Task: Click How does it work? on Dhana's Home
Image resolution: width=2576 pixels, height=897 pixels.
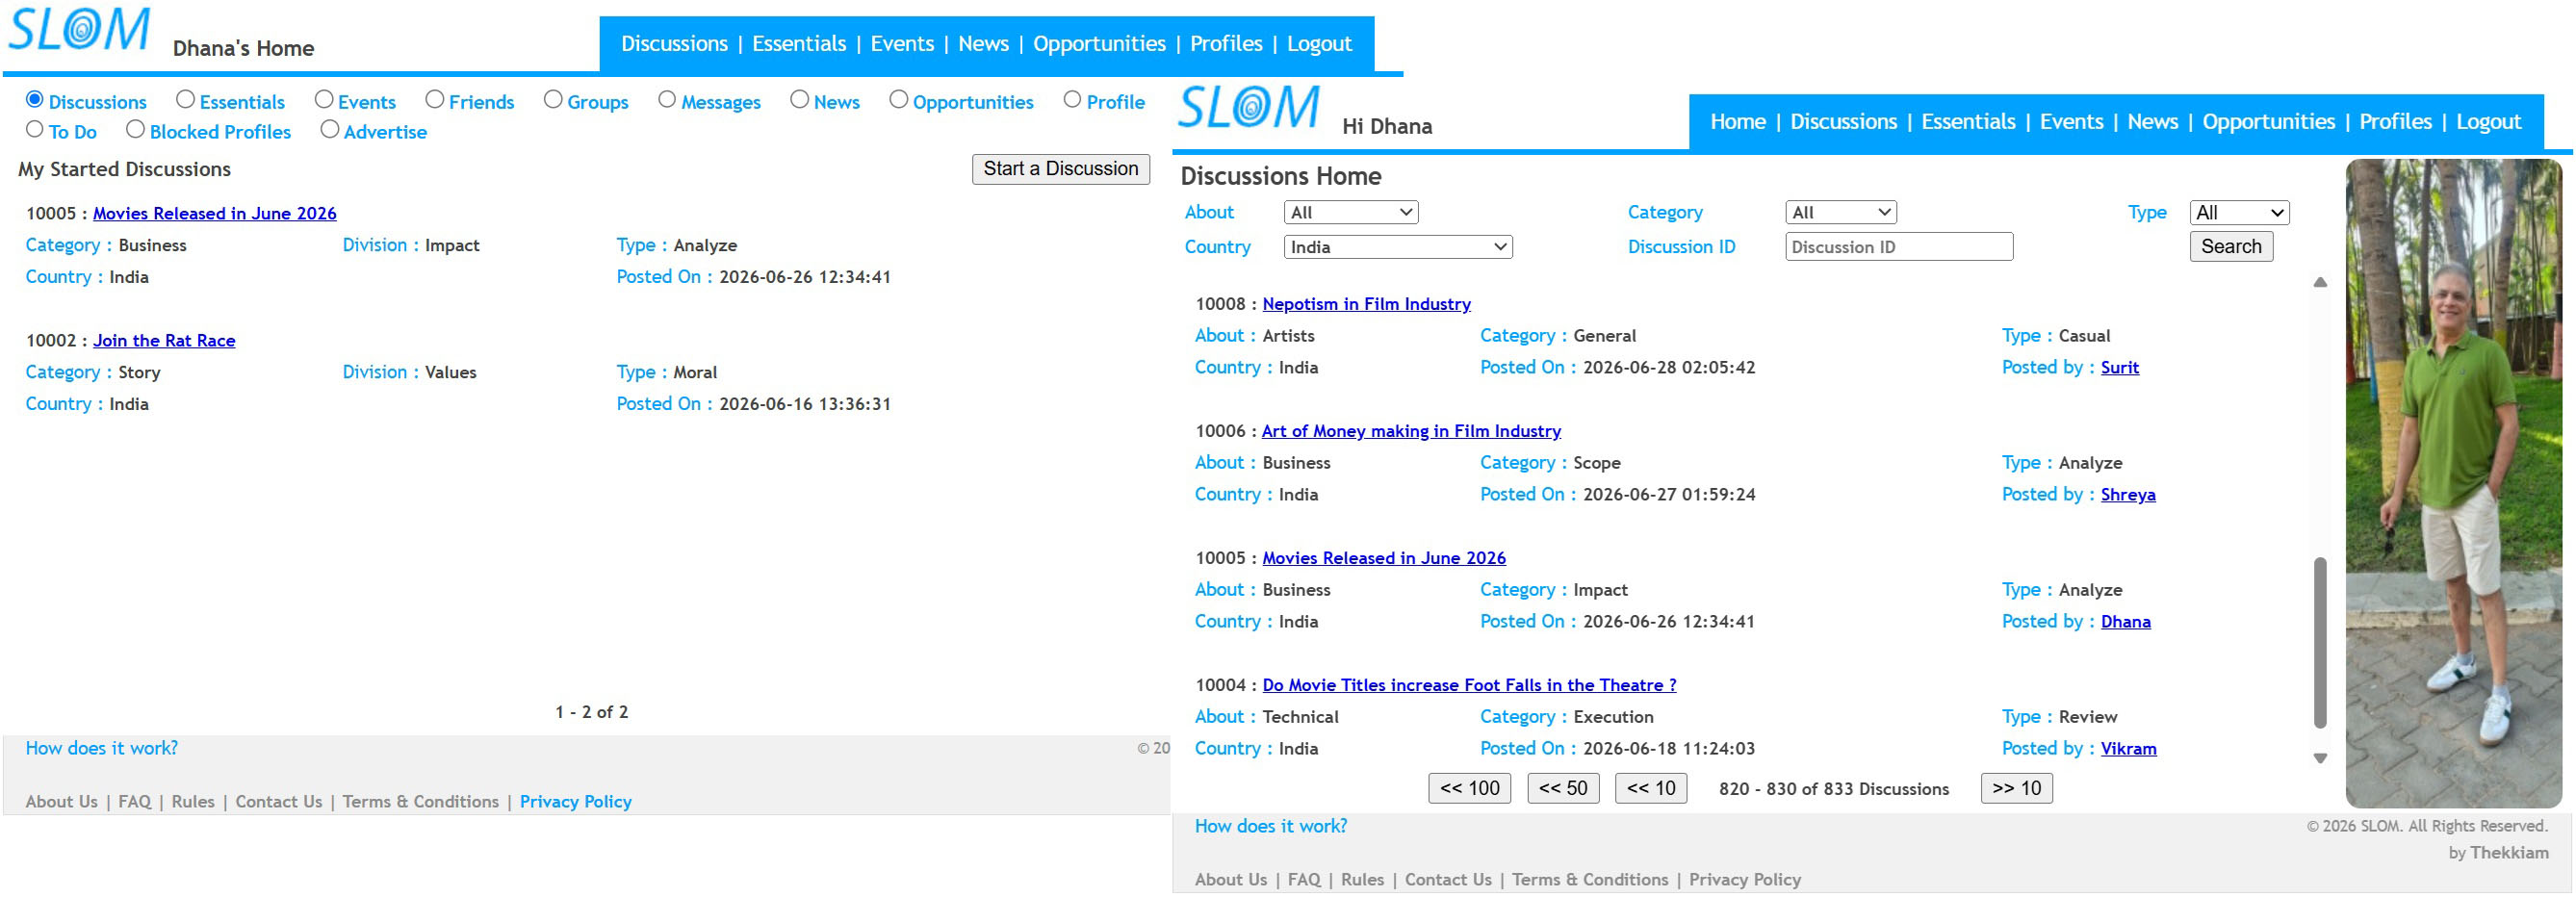Action: pyautogui.click(x=102, y=749)
